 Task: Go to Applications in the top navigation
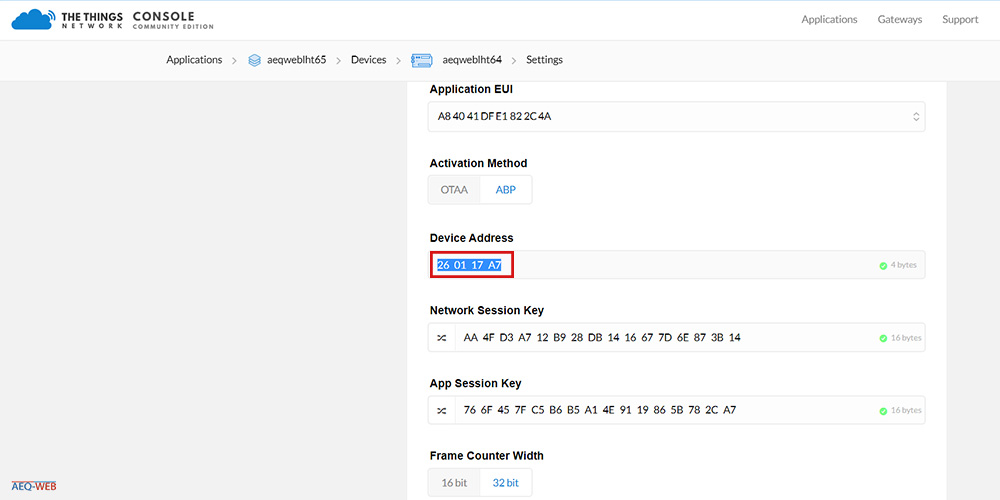[x=829, y=19]
